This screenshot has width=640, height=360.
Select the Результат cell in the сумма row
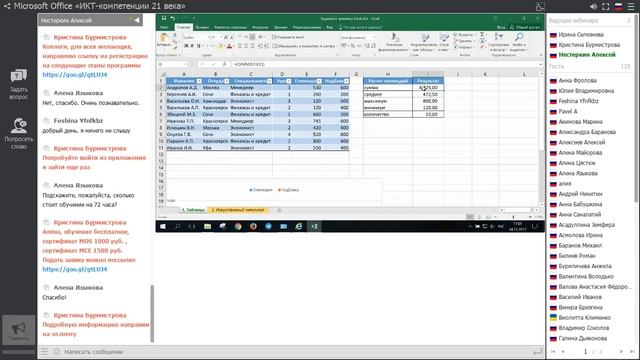[428, 87]
